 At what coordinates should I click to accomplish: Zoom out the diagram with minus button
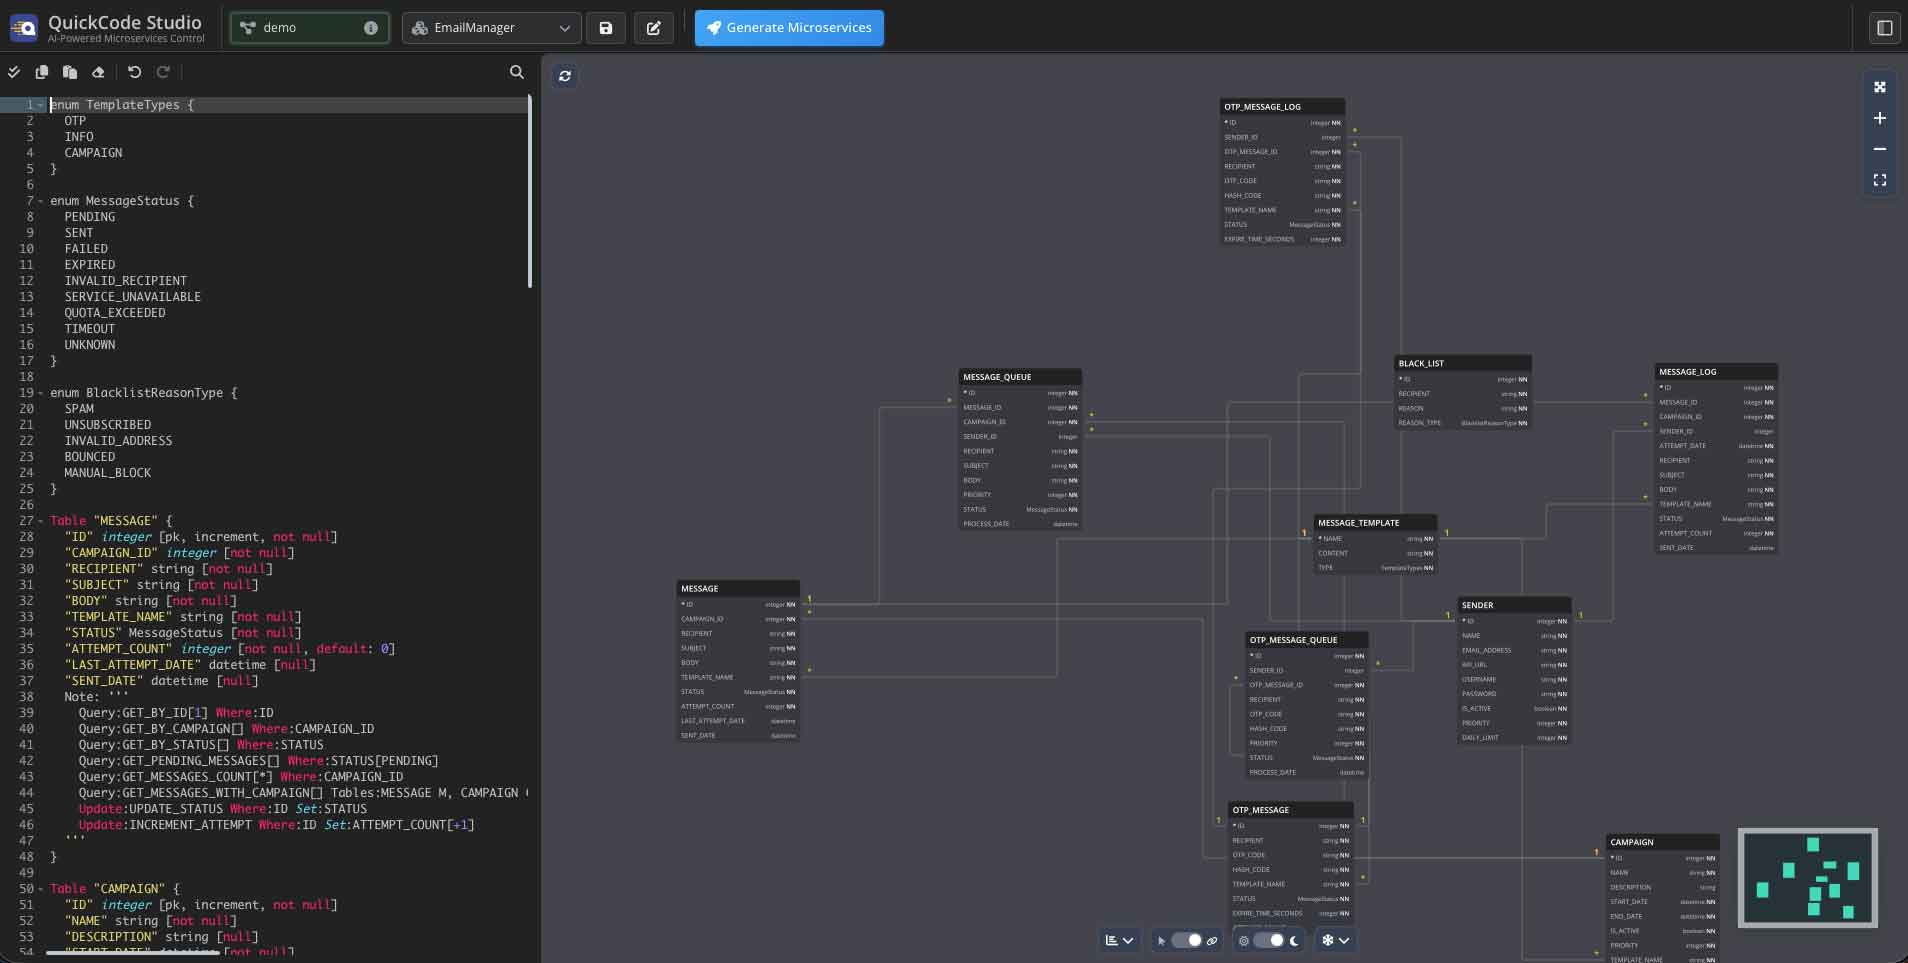tap(1879, 149)
